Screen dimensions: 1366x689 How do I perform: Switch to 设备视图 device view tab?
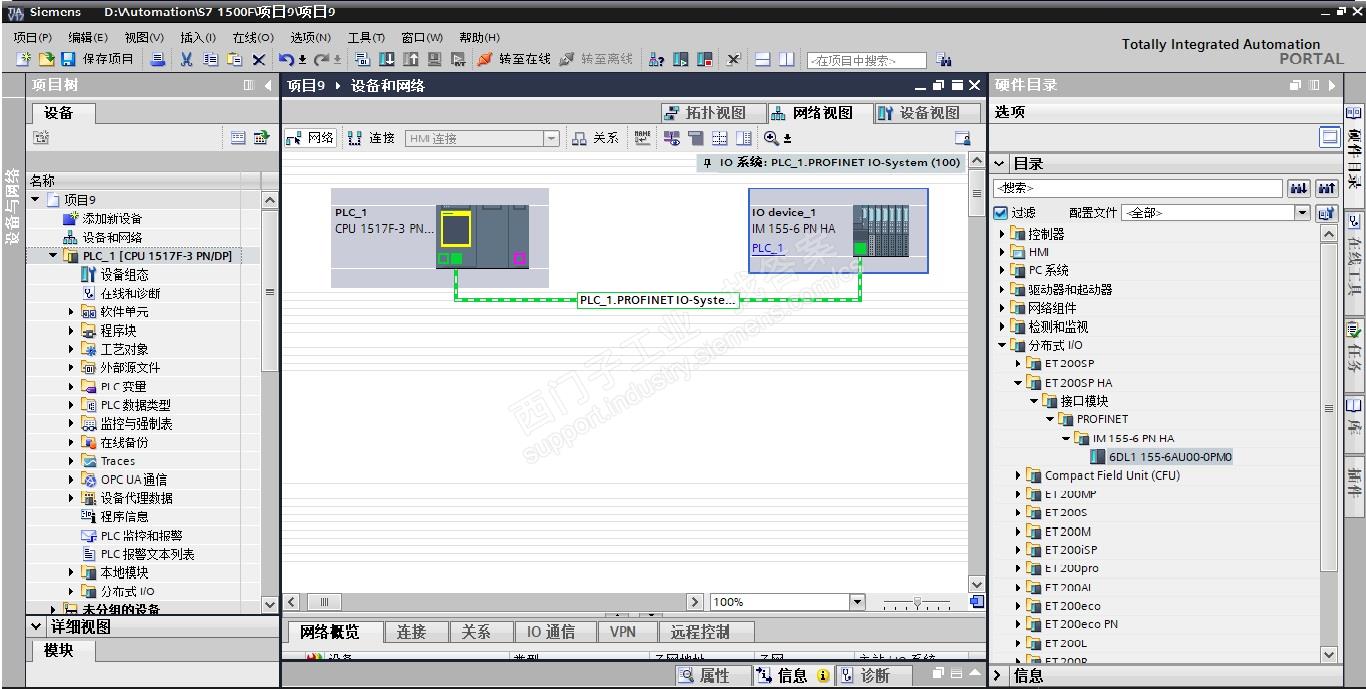click(x=927, y=113)
